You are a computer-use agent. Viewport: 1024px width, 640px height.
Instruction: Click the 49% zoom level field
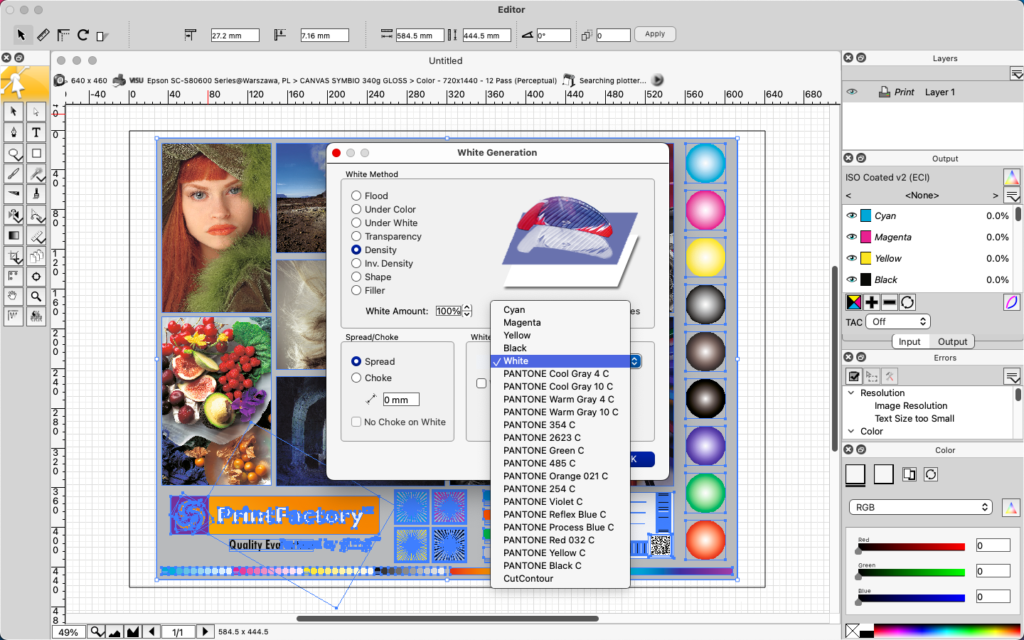69,632
